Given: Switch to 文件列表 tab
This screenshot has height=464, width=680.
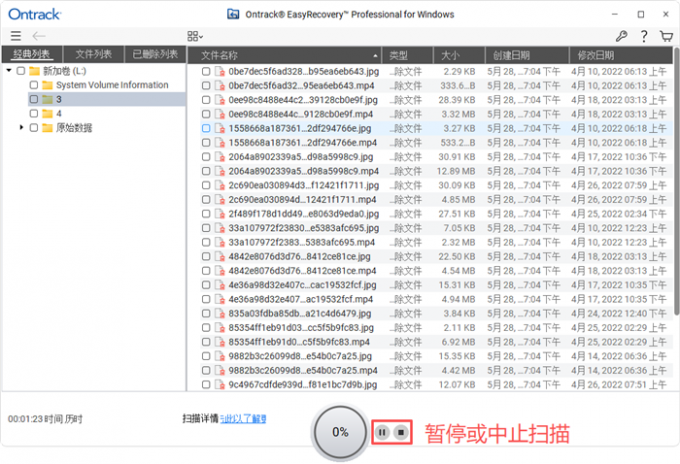Looking at the screenshot, I should tap(94, 55).
